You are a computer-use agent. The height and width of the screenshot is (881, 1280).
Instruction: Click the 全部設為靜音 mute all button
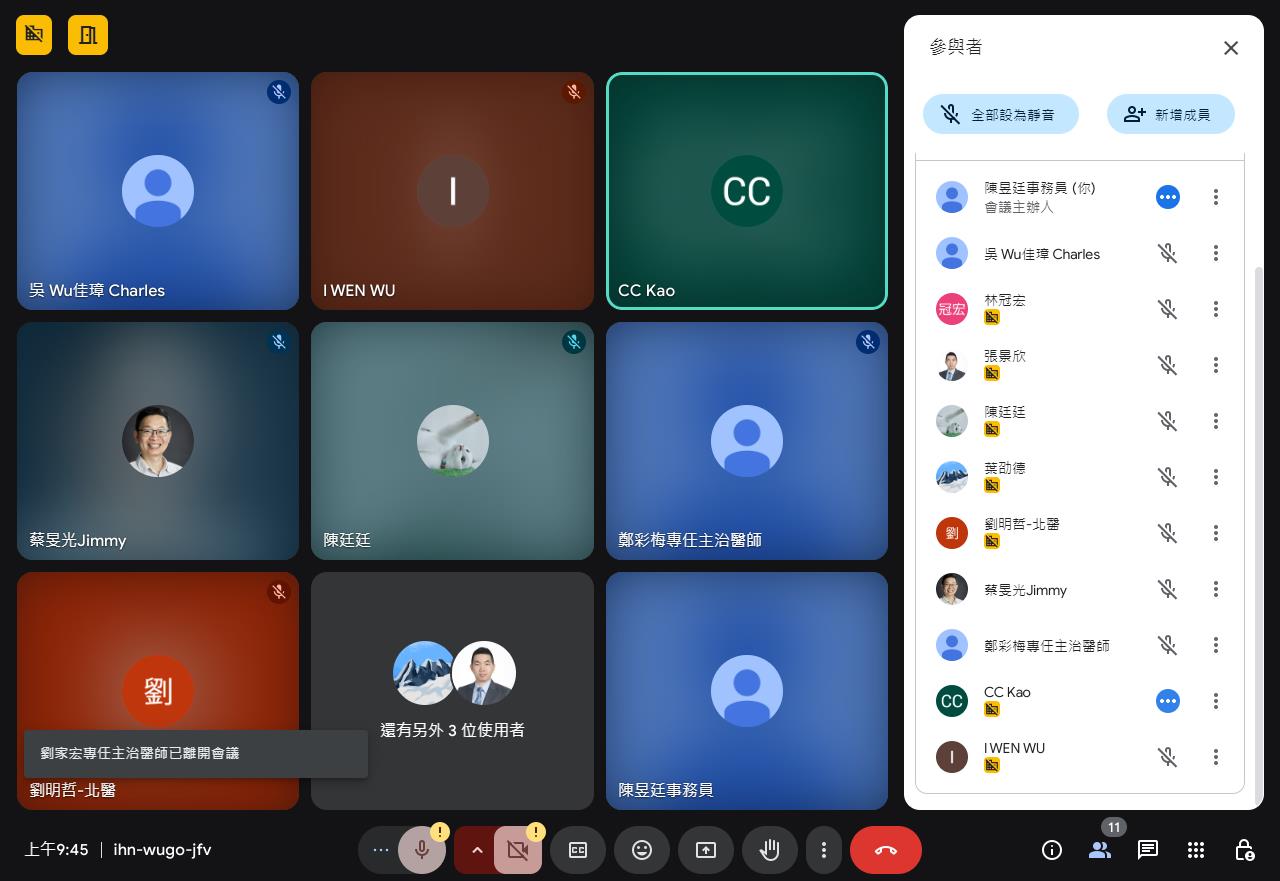click(1000, 115)
